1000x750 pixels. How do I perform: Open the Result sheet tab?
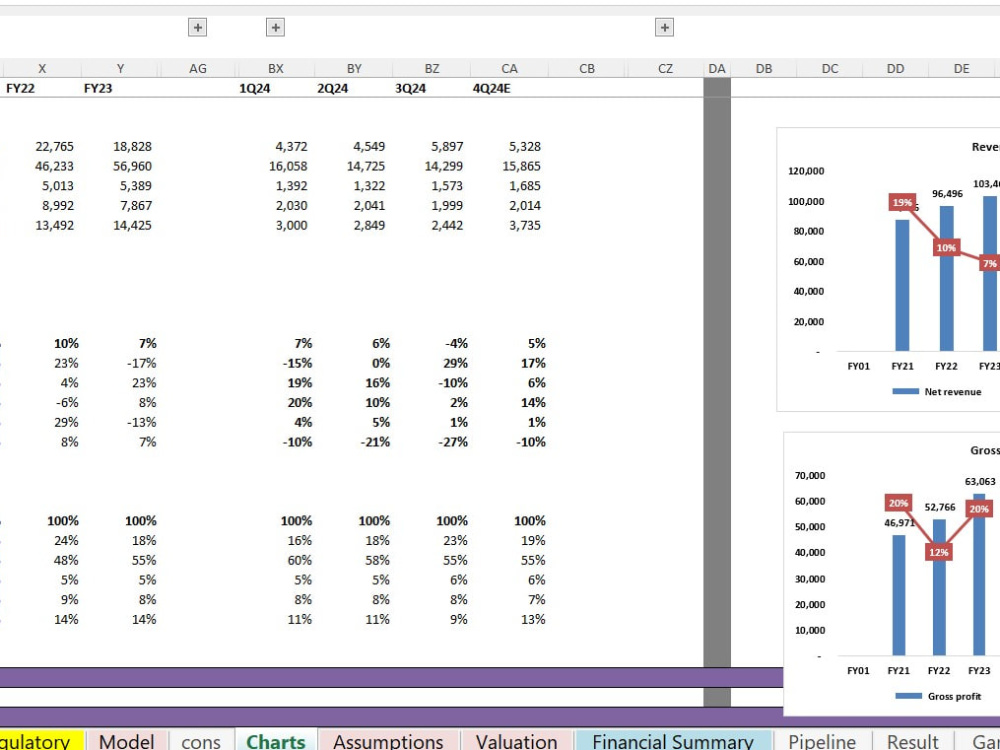click(913, 740)
